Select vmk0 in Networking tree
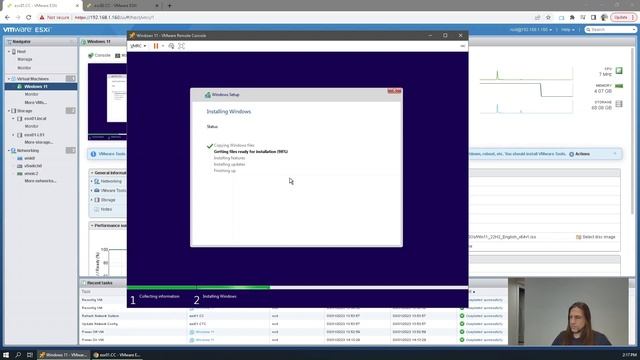 29,158
